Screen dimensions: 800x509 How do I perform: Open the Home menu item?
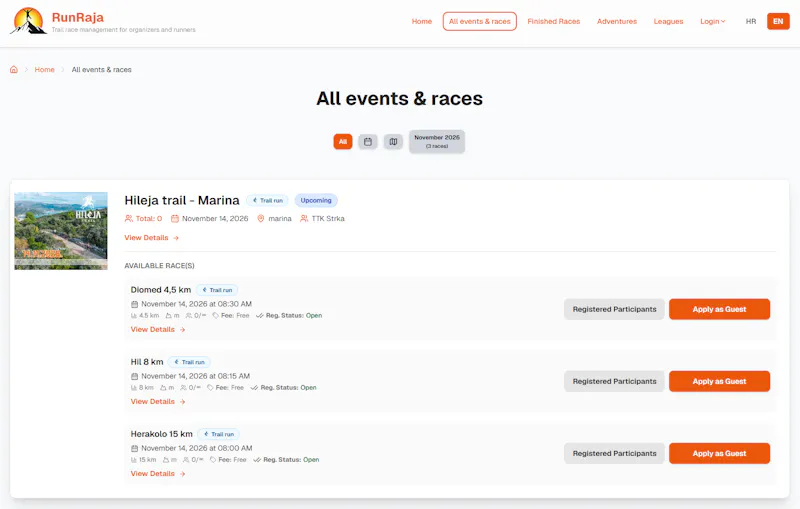(x=422, y=21)
